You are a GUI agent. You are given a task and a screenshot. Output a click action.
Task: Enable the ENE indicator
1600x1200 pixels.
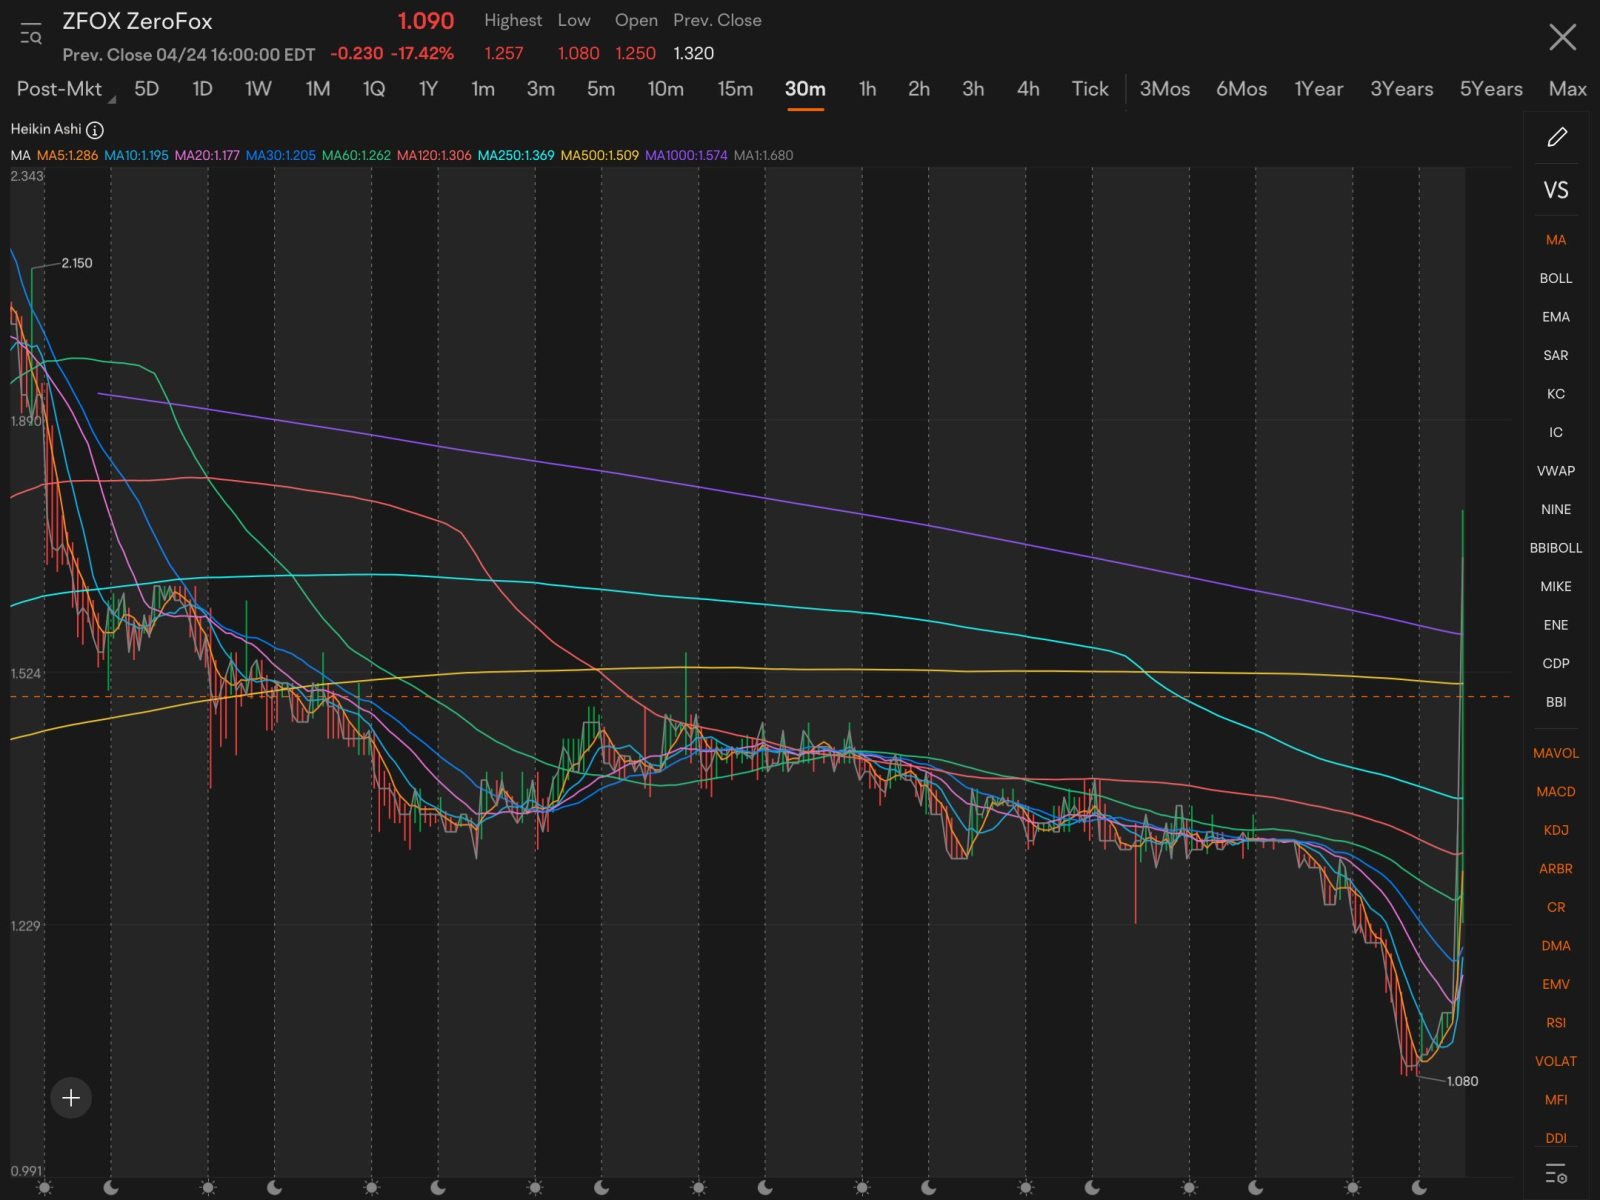(1556, 625)
